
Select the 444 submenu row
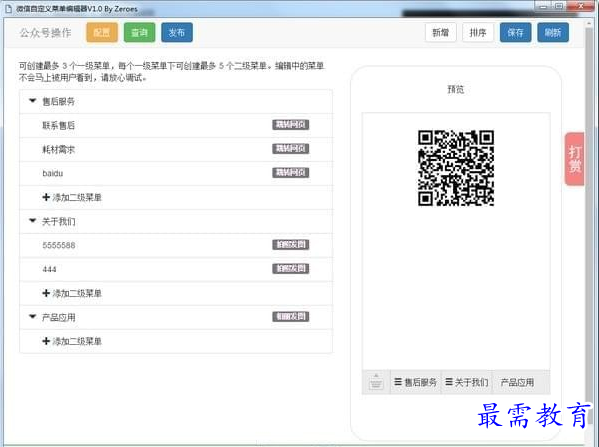176,269
